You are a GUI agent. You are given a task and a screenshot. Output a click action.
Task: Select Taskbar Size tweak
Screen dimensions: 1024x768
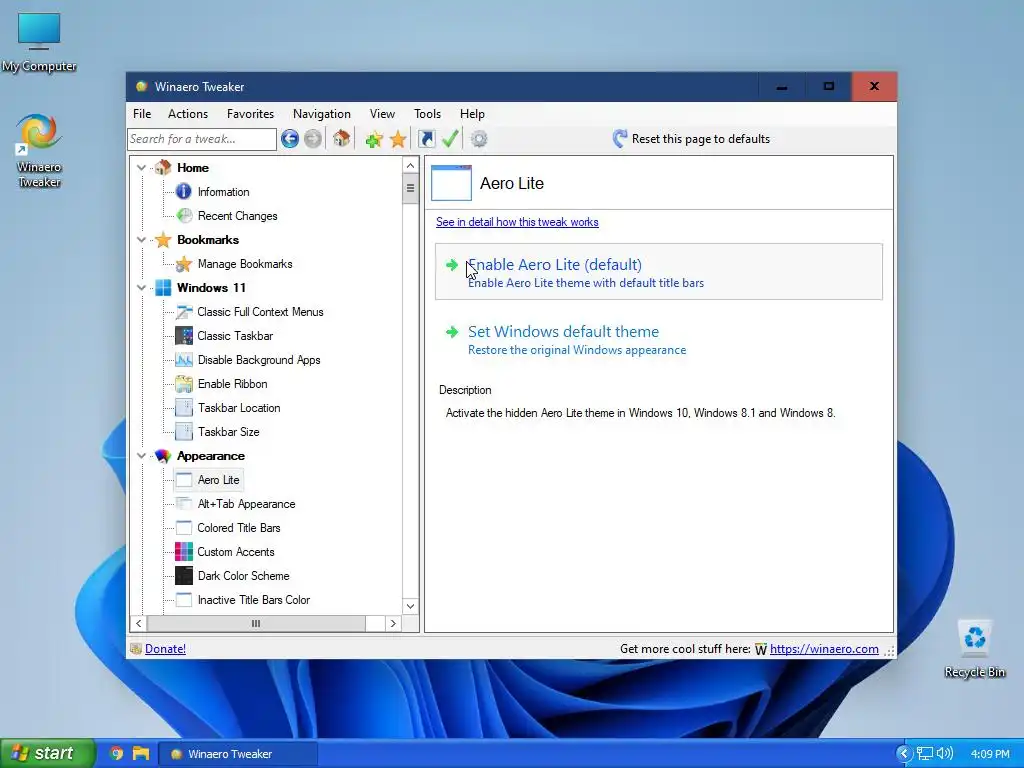tap(229, 432)
